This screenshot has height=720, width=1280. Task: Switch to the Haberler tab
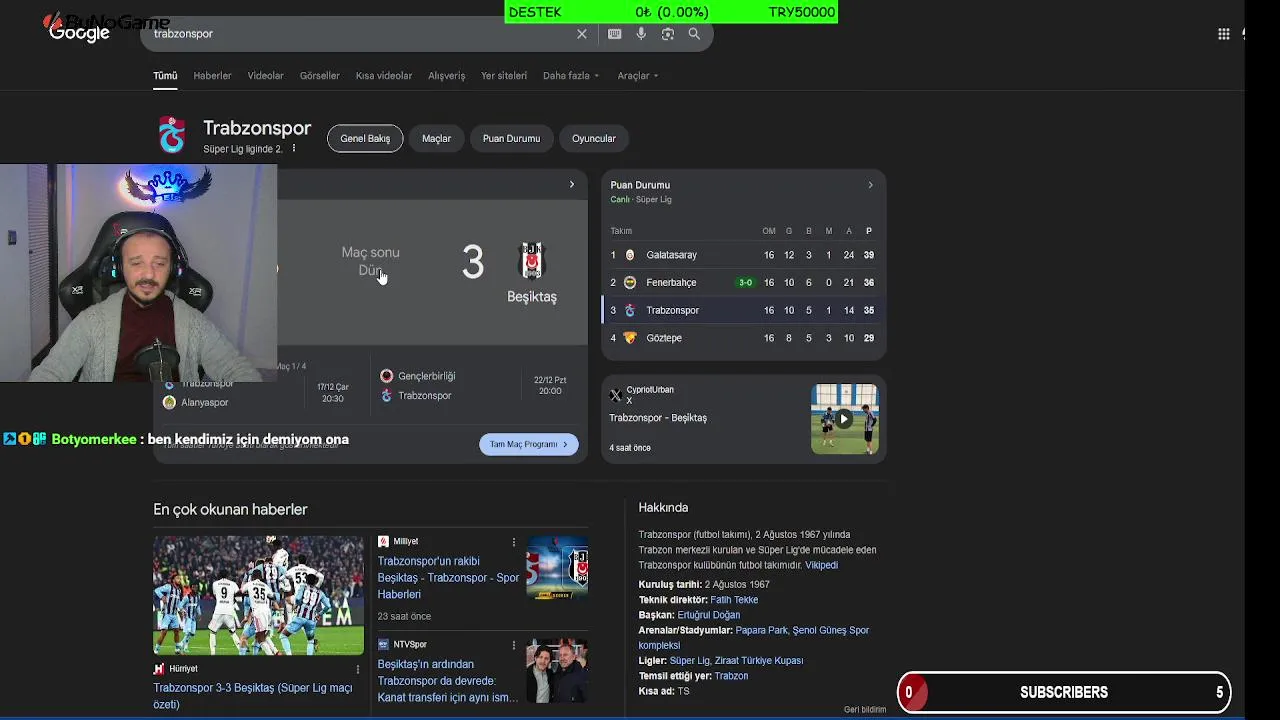(212, 76)
